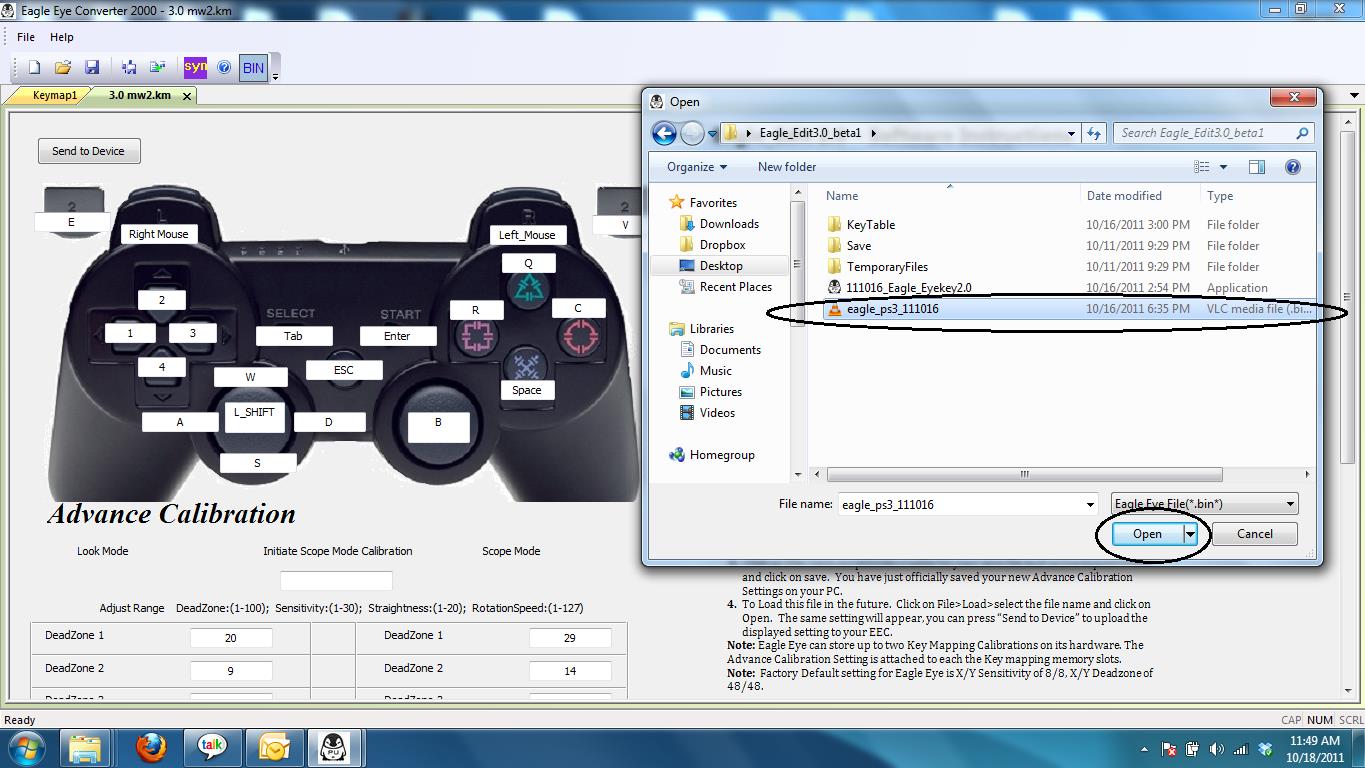This screenshot has height=768, width=1365.
Task: Click the Google Talk taskbar icon
Action: point(211,747)
